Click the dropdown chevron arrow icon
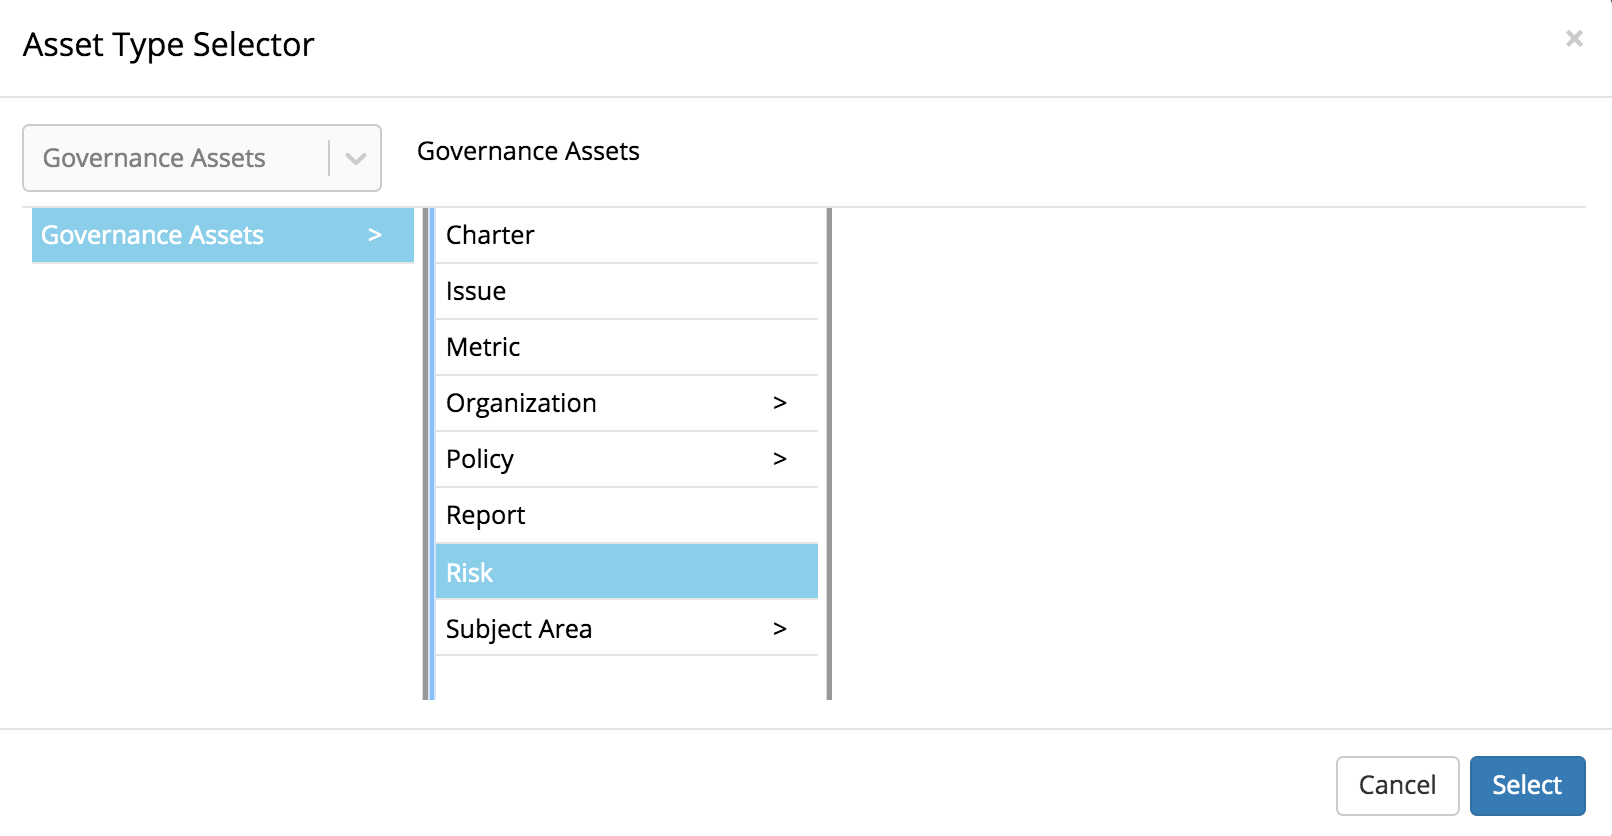The height and width of the screenshot is (836, 1612). [355, 158]
